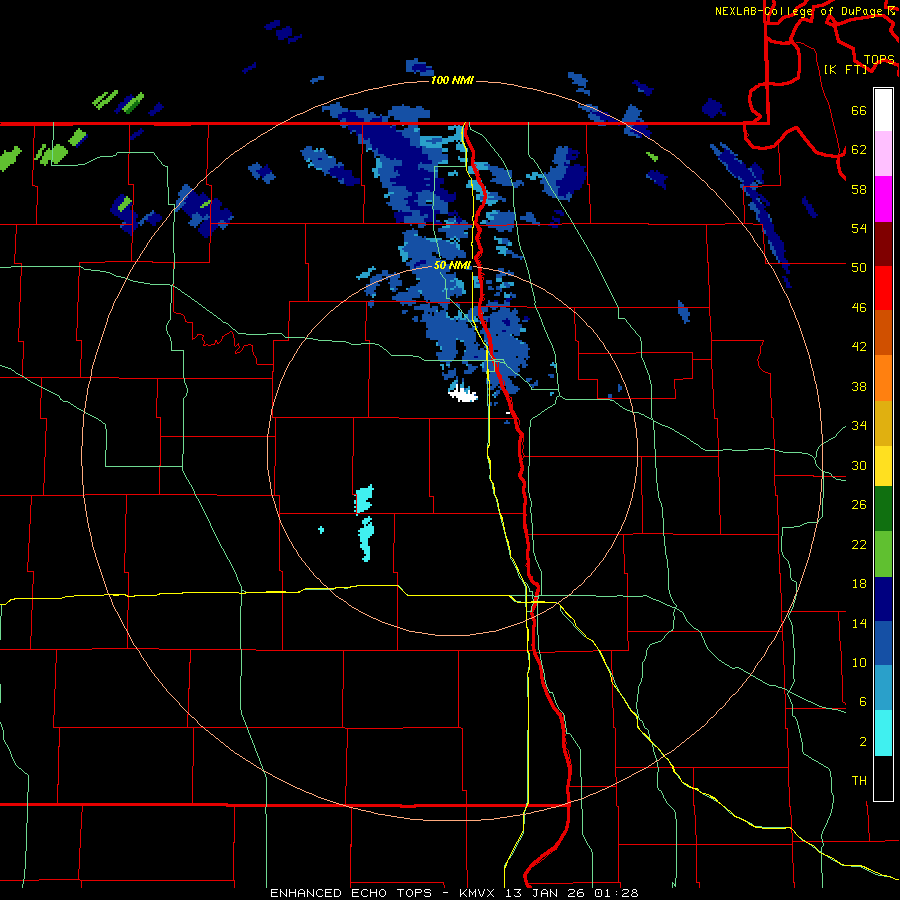Click the 6 value on the scale
This screenshot has height=900, width=900.
pyautogui.click(x=863, y=701)
